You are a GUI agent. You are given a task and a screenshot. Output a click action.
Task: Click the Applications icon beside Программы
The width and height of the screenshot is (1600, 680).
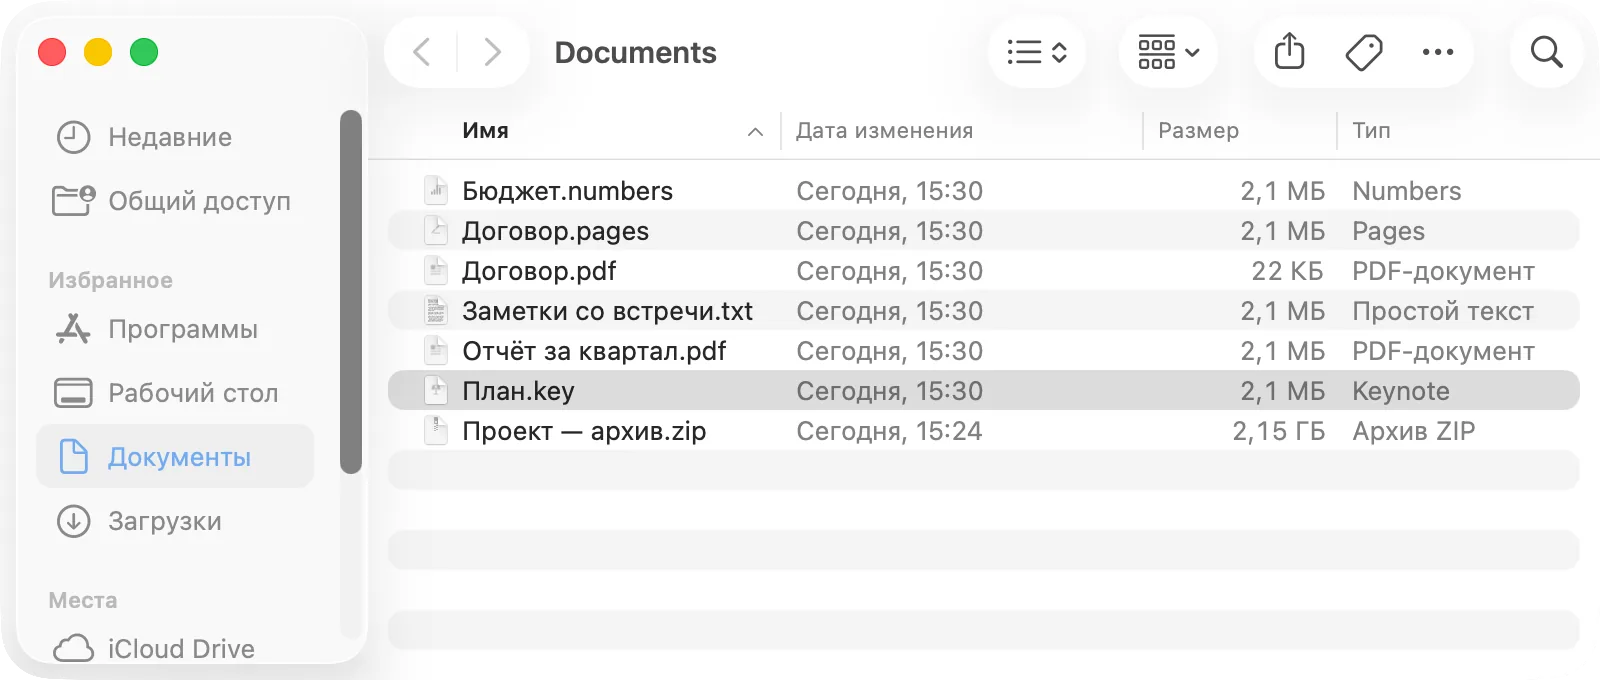coord(73,329)
